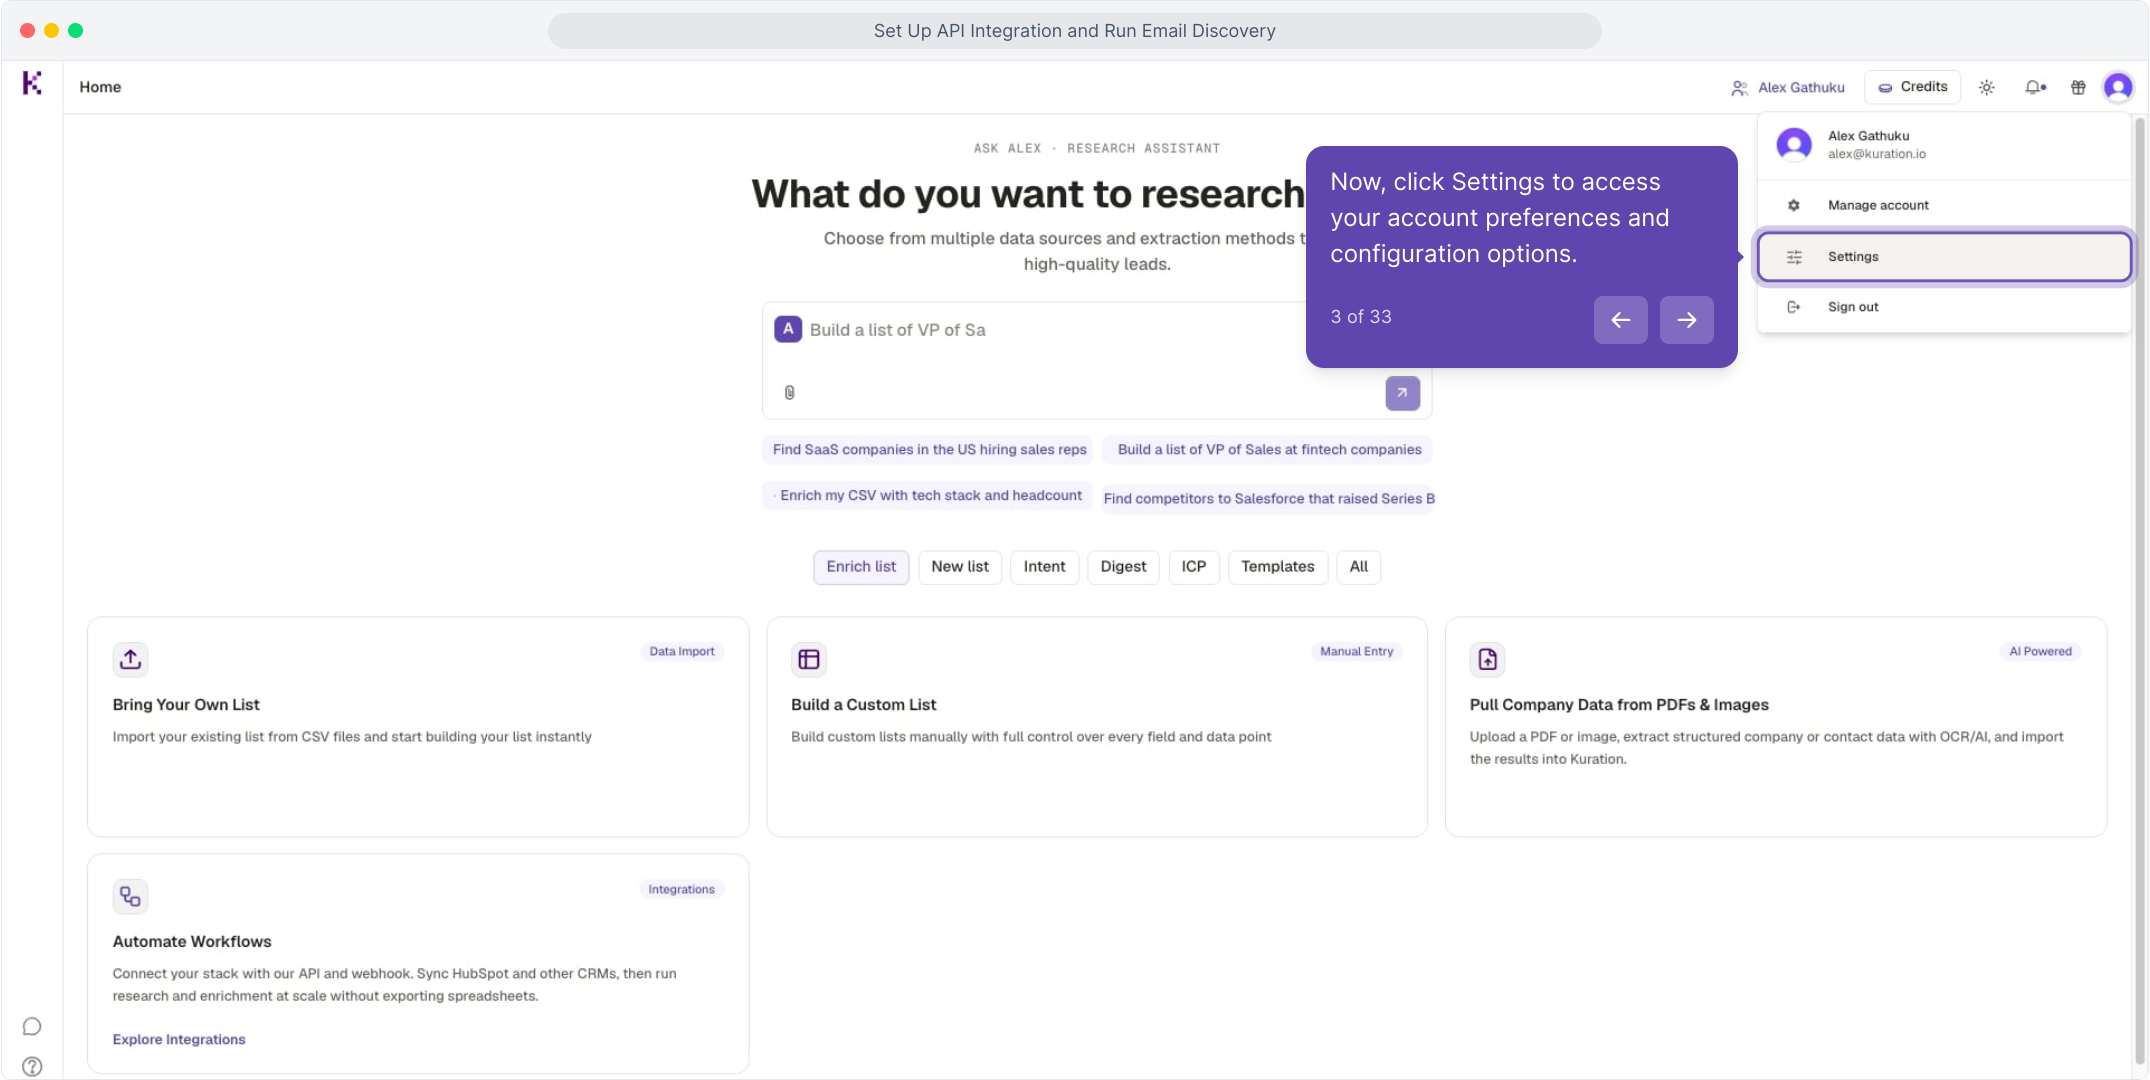Open Pull Company Data from PDFs & Images title
The width and height of the screenshot is (2150, 1080).
click(1619, 705)
